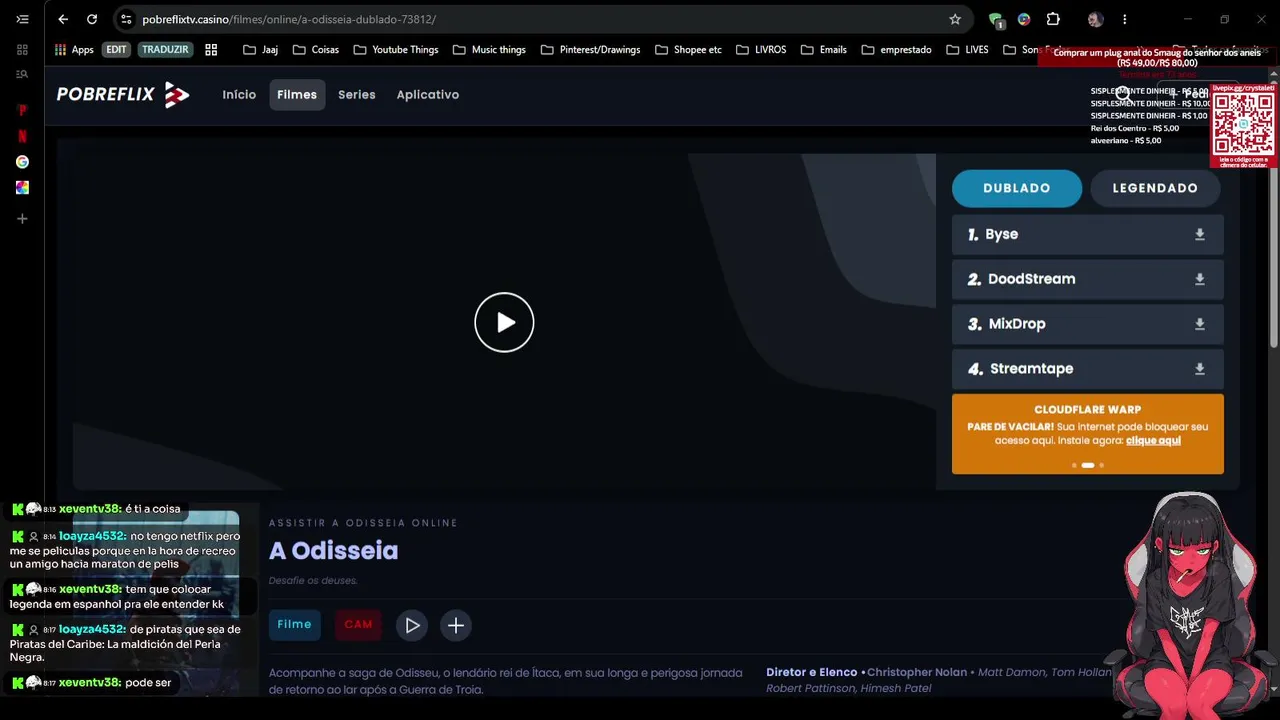Click the EDIT bookmarklet
Screen dimensions: 1280x720
[116, 49]
